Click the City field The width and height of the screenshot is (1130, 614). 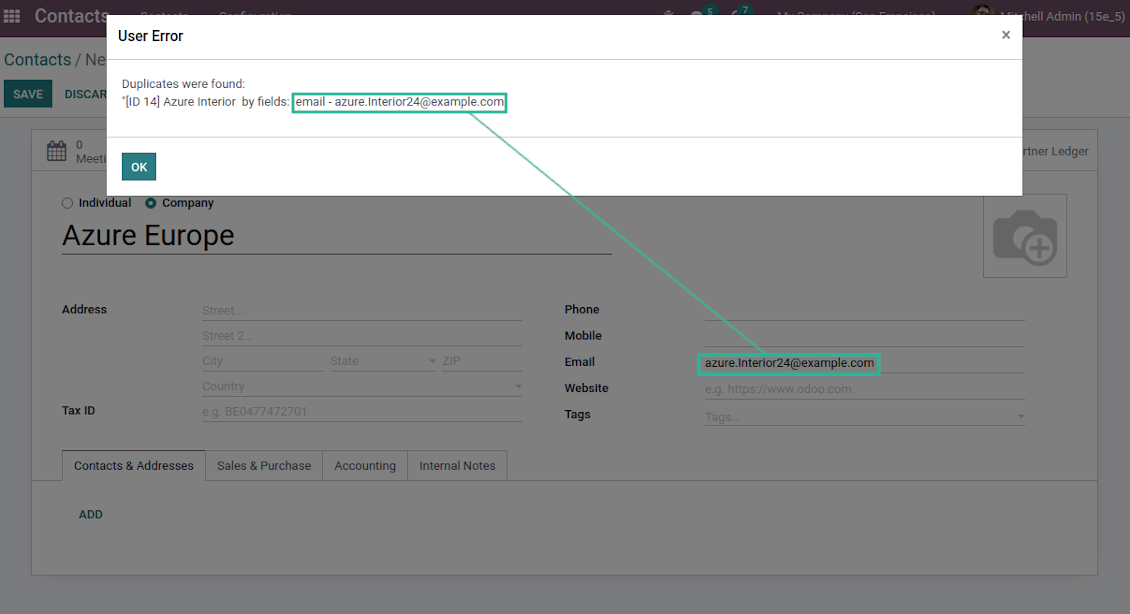pyautogui.click(x=262, y=361)
